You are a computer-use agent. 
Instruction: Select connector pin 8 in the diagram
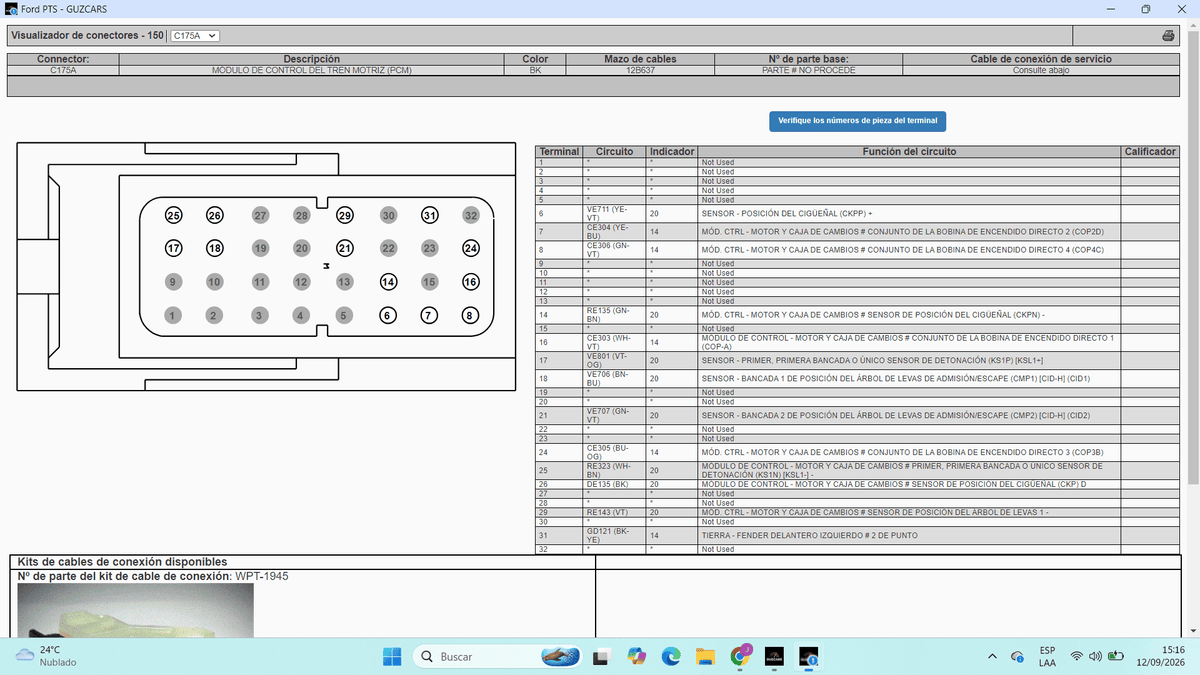[x=469, y=316]
